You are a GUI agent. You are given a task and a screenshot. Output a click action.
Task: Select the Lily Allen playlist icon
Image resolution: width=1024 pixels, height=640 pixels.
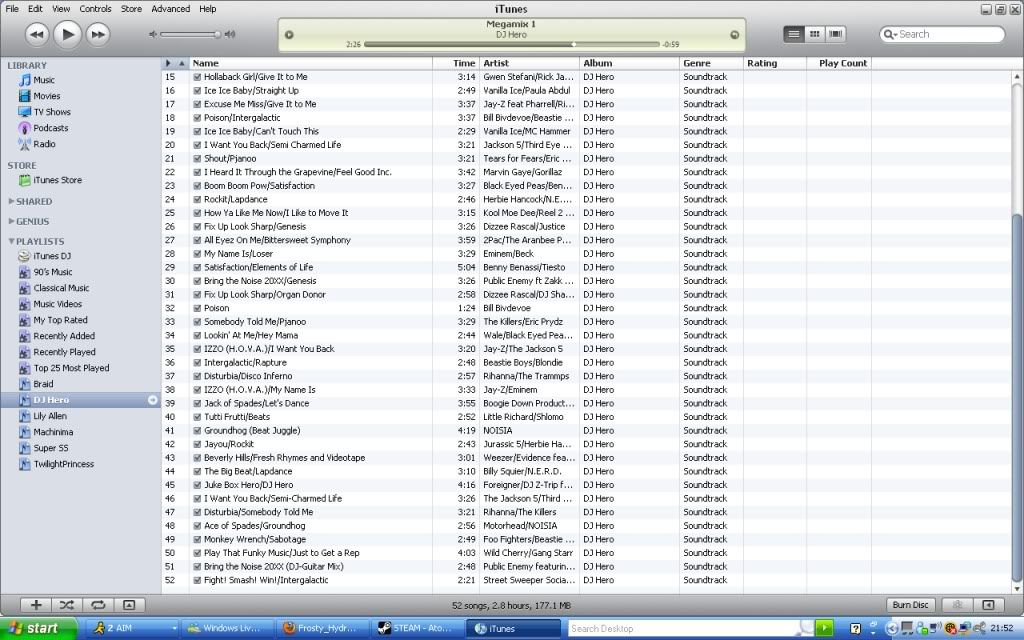[x=25, y=416]
